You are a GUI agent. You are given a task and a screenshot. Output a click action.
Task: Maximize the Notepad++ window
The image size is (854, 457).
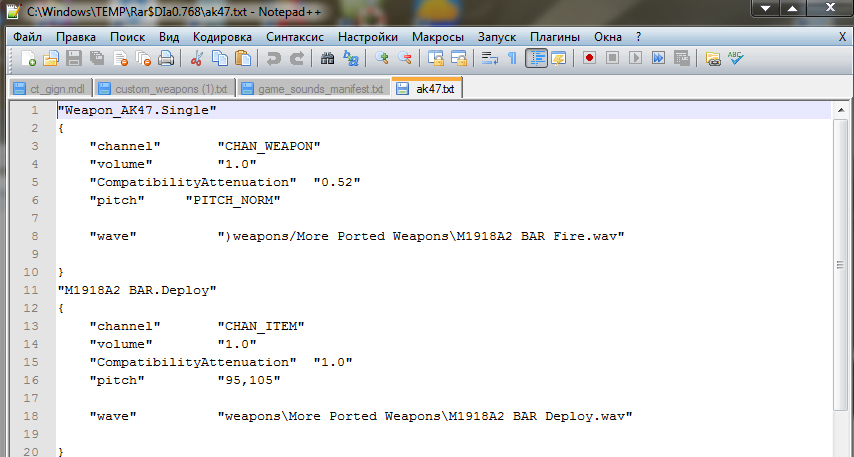click(x=792, y=8)
